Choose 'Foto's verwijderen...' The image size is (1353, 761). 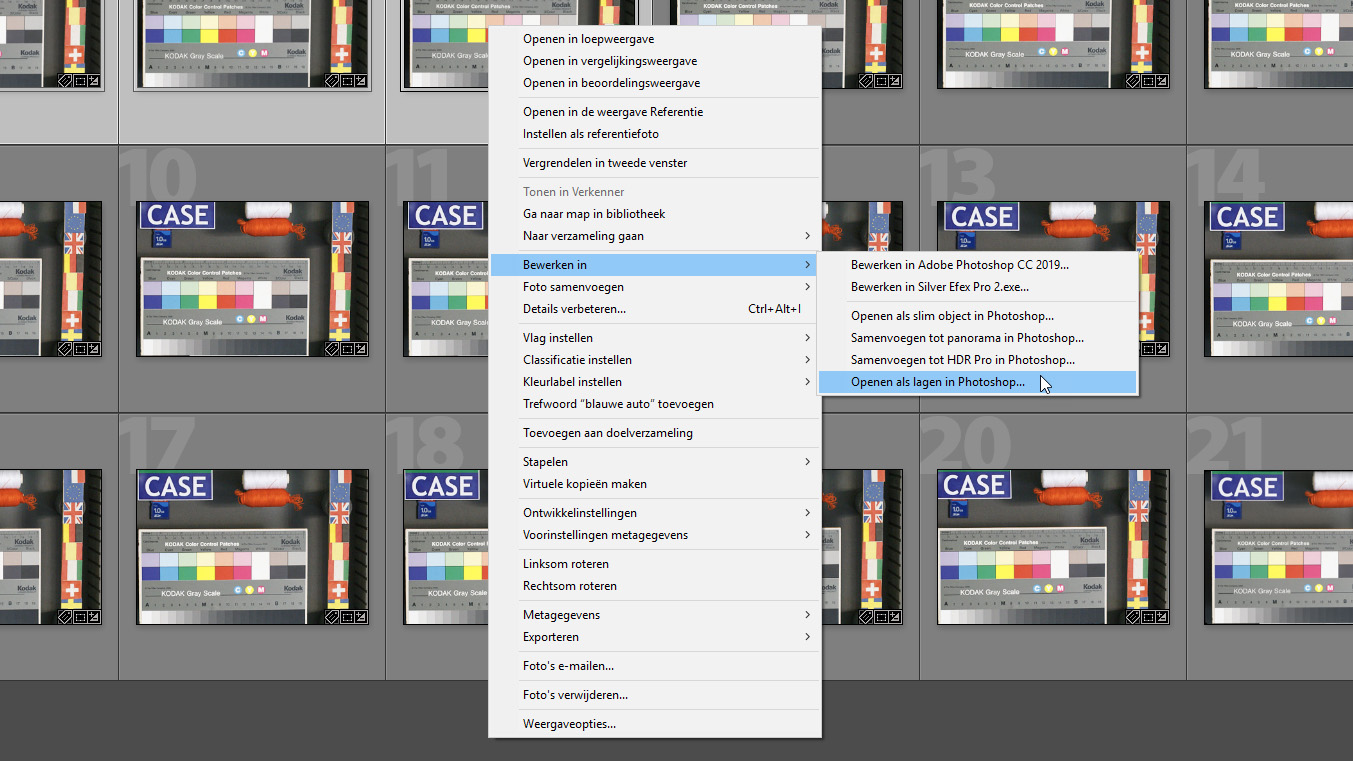pyautogui.click(x=655, y=695)
